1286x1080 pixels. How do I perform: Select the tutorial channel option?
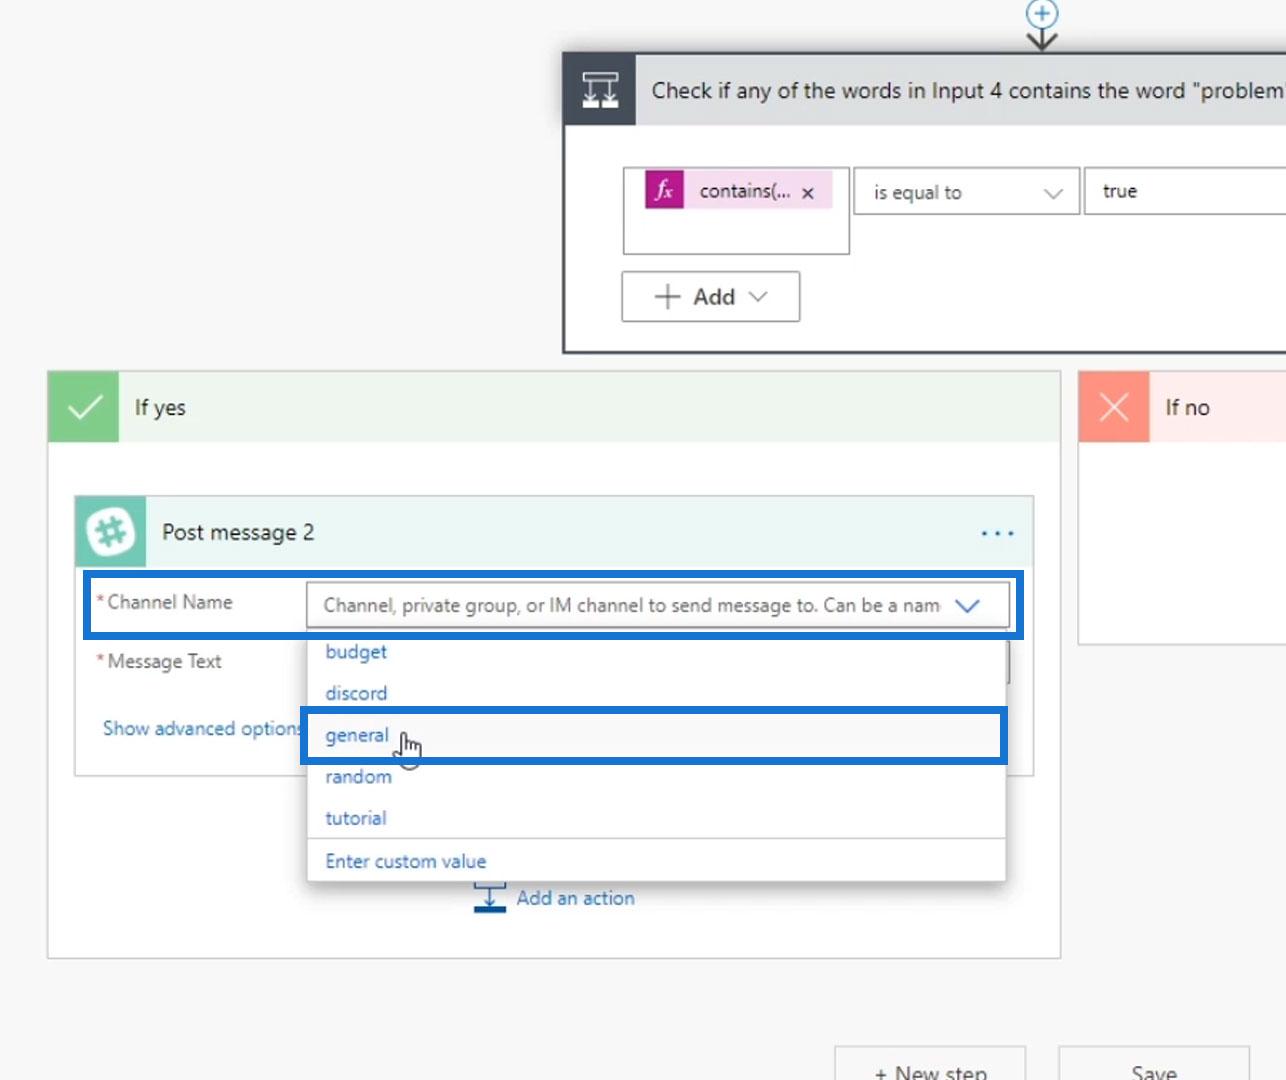point(655,818)
